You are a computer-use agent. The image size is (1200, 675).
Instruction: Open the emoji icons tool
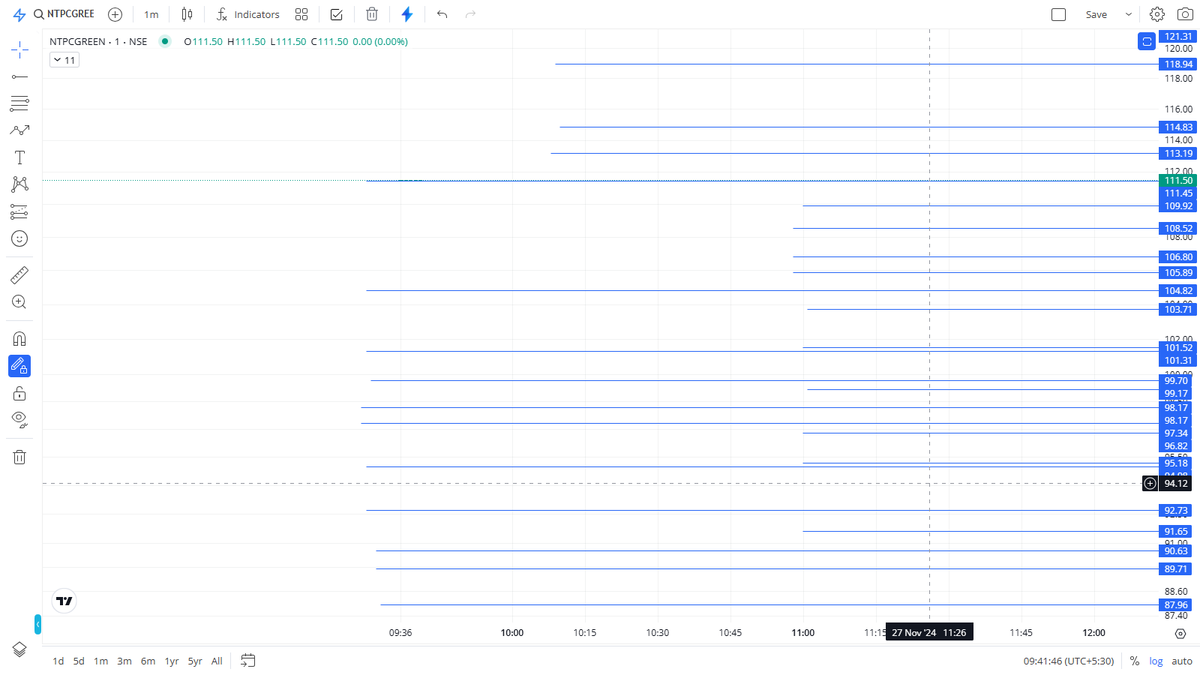click(19, 238)
